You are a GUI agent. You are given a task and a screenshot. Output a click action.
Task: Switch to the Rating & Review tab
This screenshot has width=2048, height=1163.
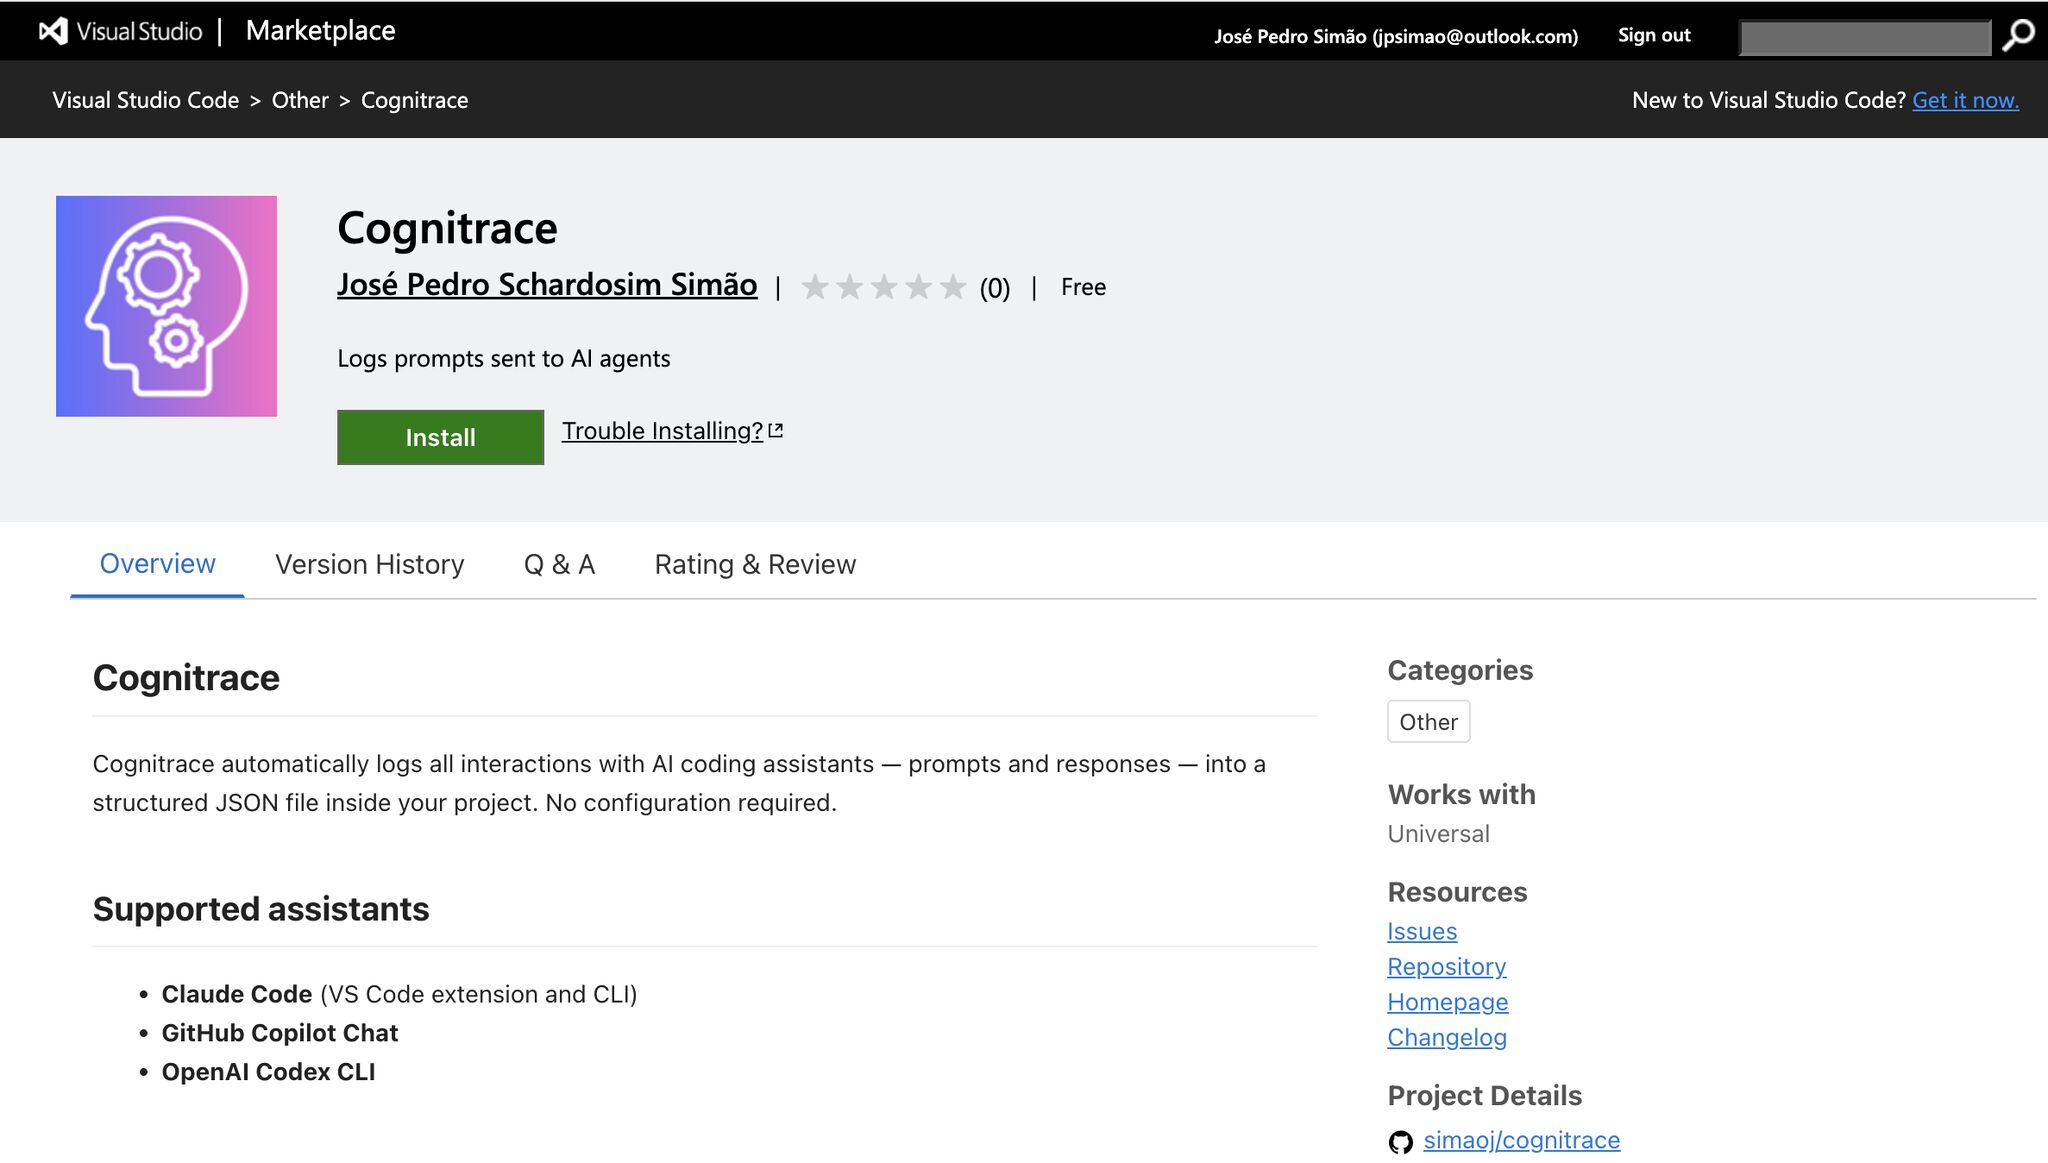755,565
